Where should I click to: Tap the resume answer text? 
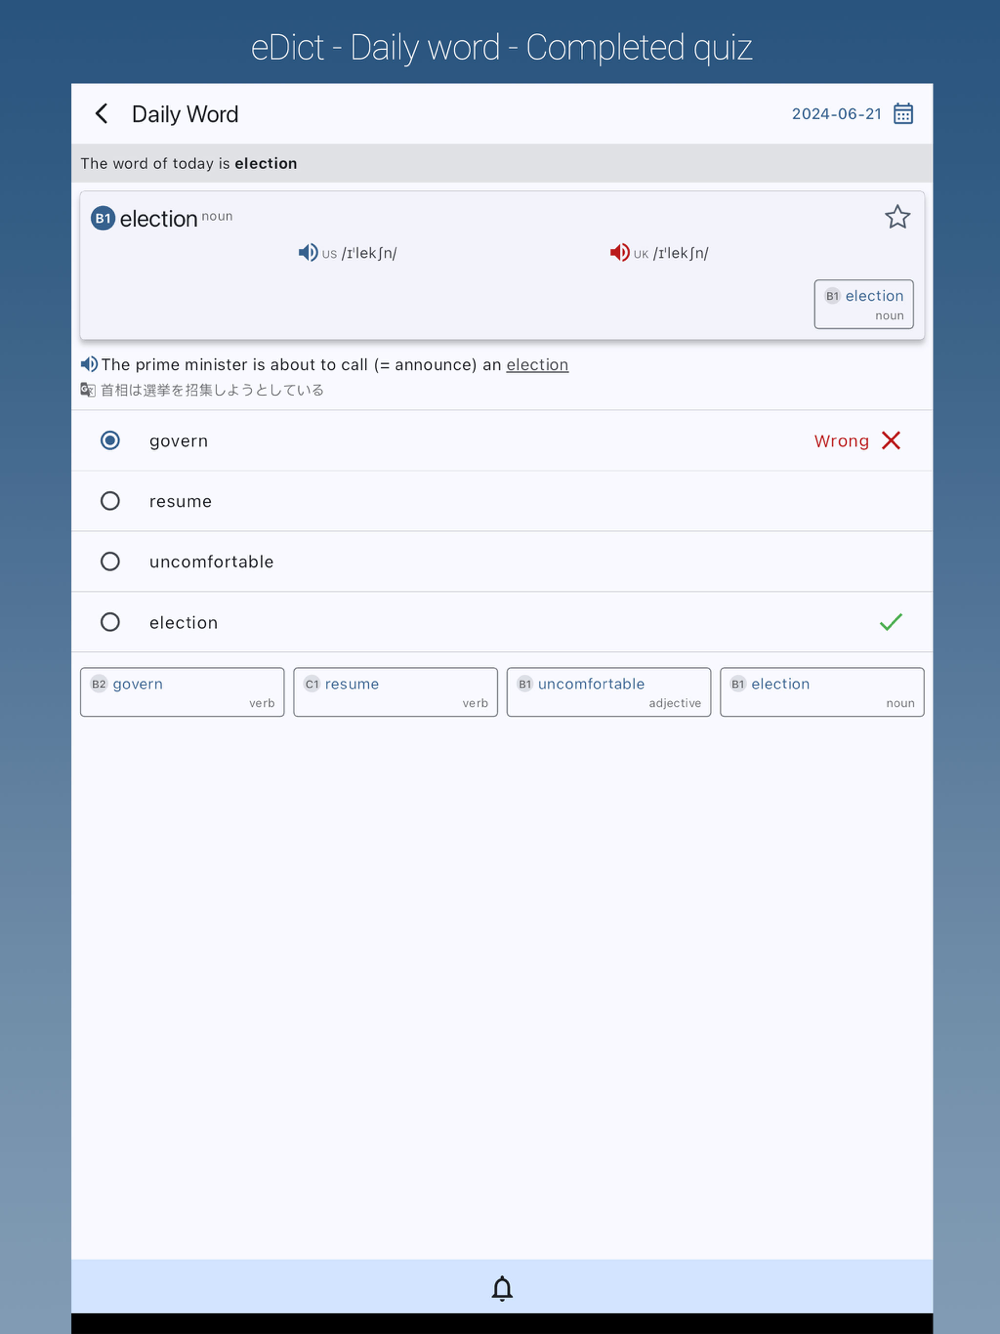pos(180,501)
